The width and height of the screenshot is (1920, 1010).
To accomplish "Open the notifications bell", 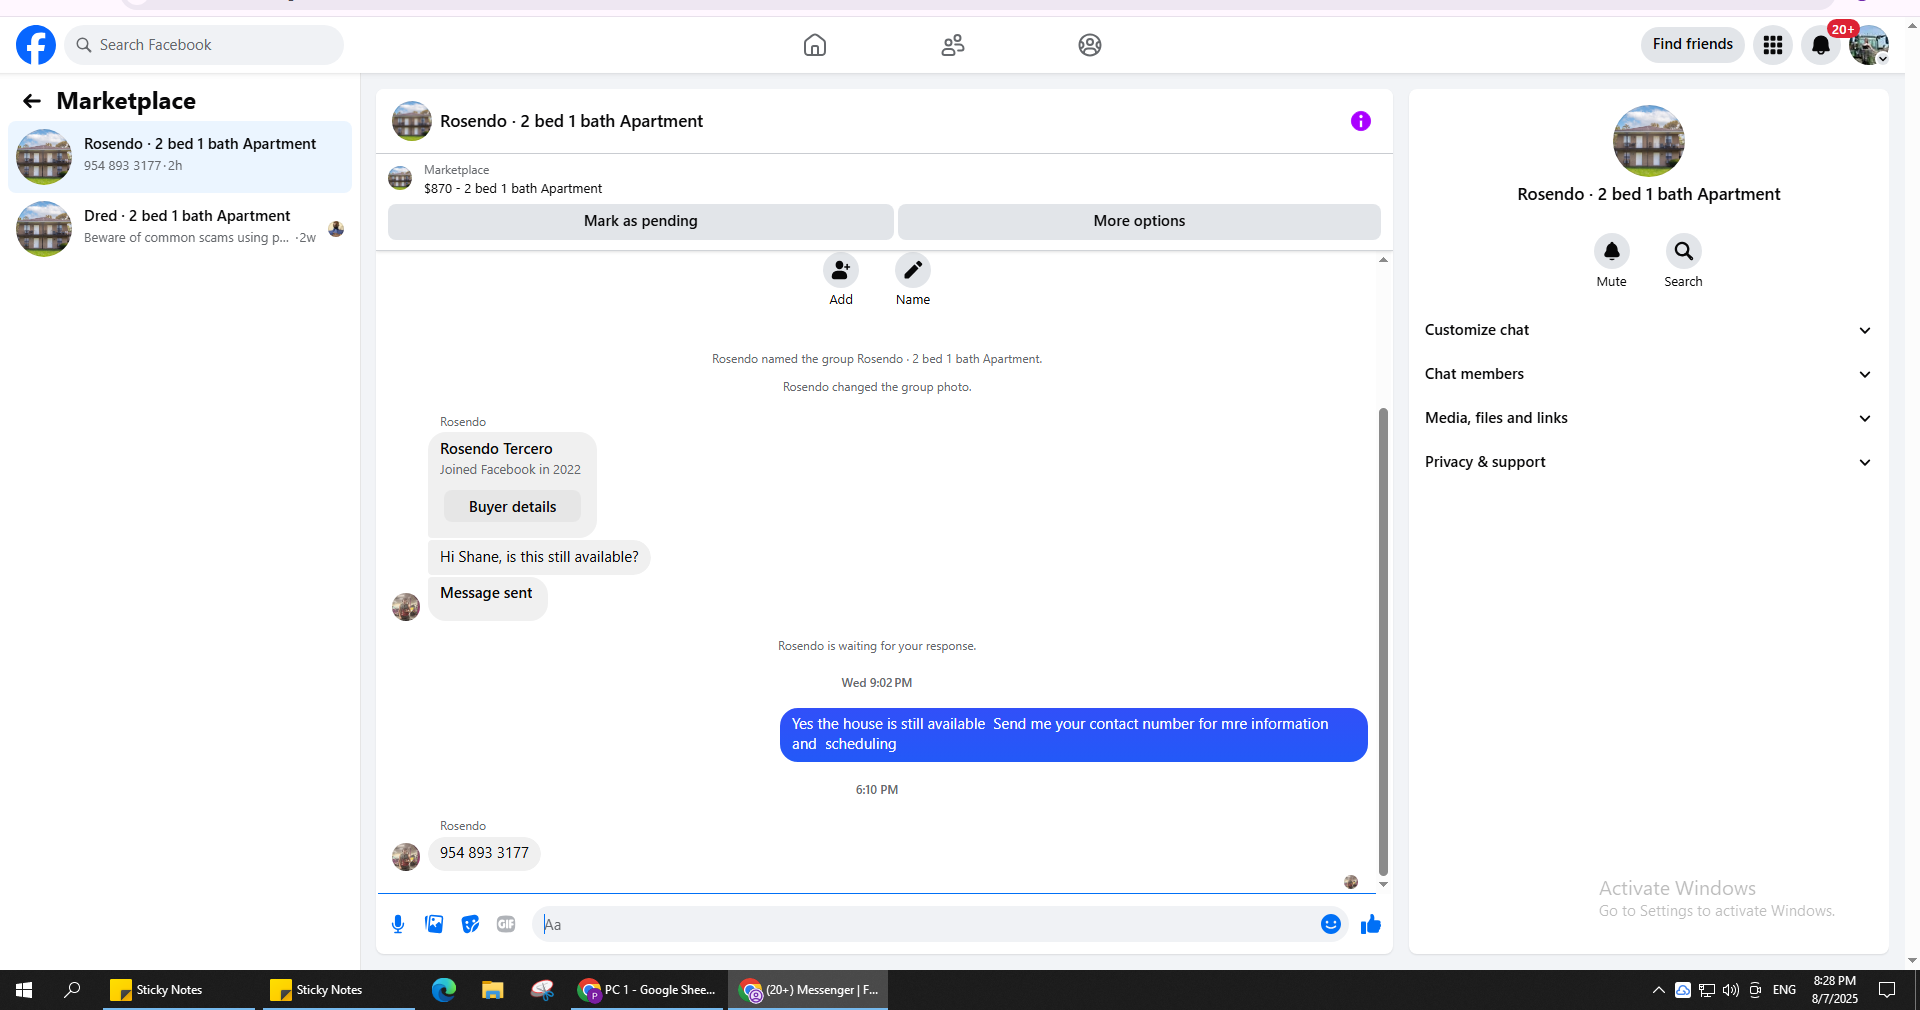I will pyautogui.click(x=1821, y=45).
